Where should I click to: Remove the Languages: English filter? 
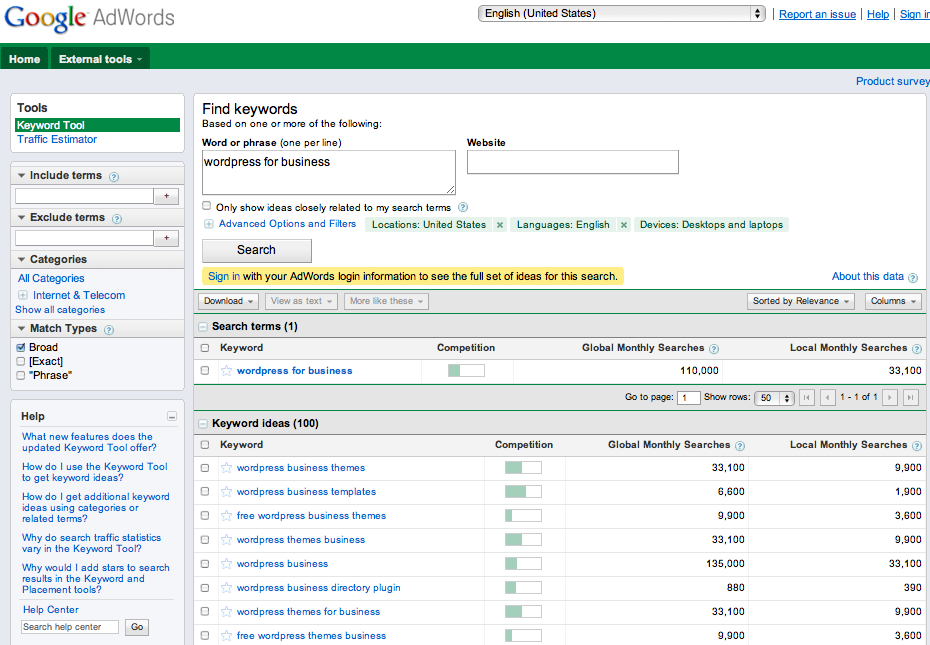point(624,225)
